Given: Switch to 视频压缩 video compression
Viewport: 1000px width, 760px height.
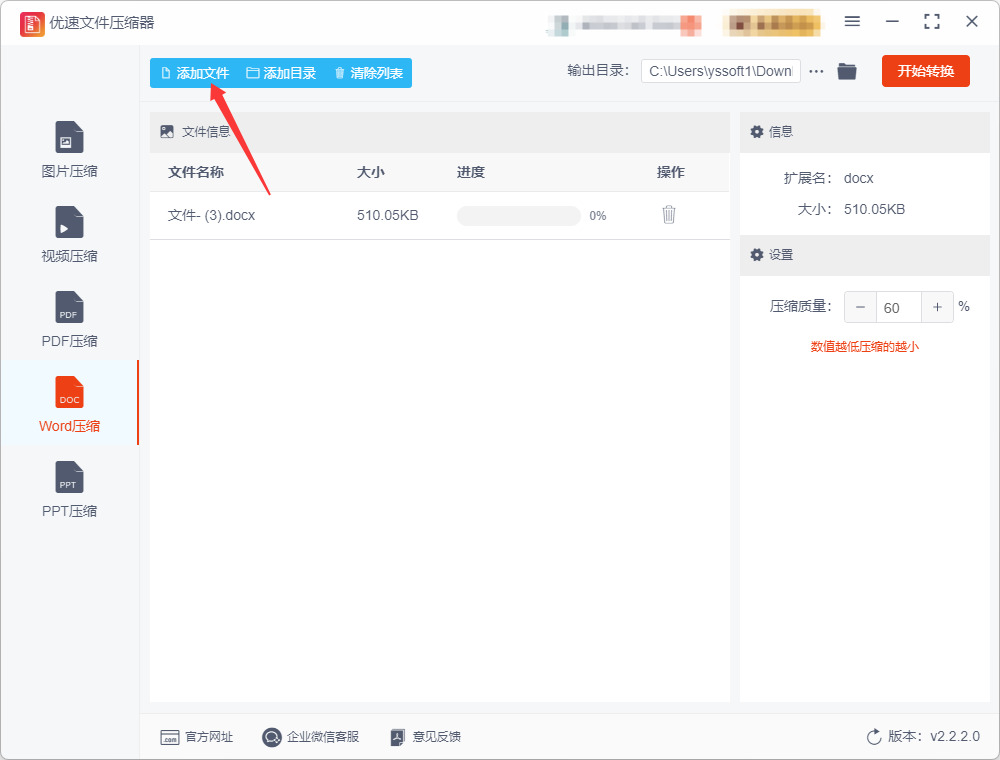Looking at the screenshot, I should [69, 234].
